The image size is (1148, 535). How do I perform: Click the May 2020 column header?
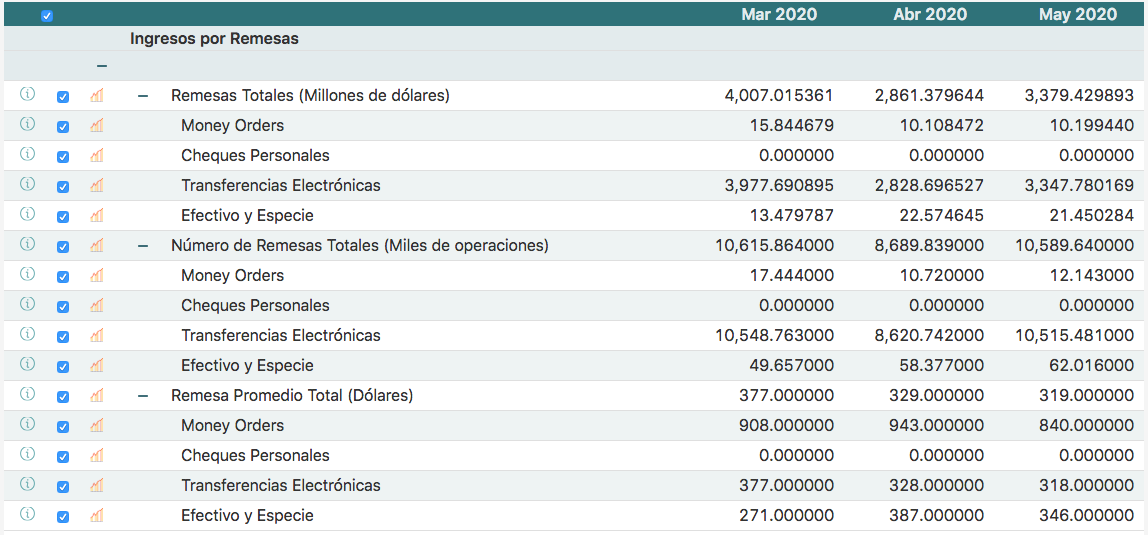(x=1077, y=14)
